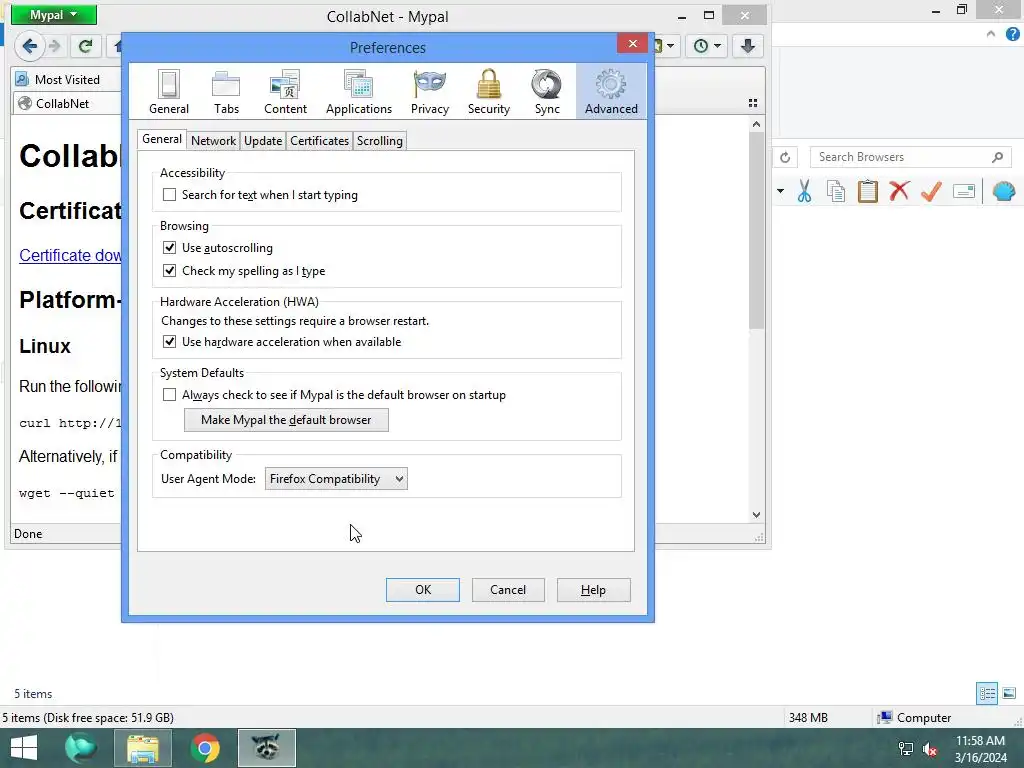Screen dimensions: 1024x768
Task: Click the Copy icon in file manager
Action: coord(836,191)
